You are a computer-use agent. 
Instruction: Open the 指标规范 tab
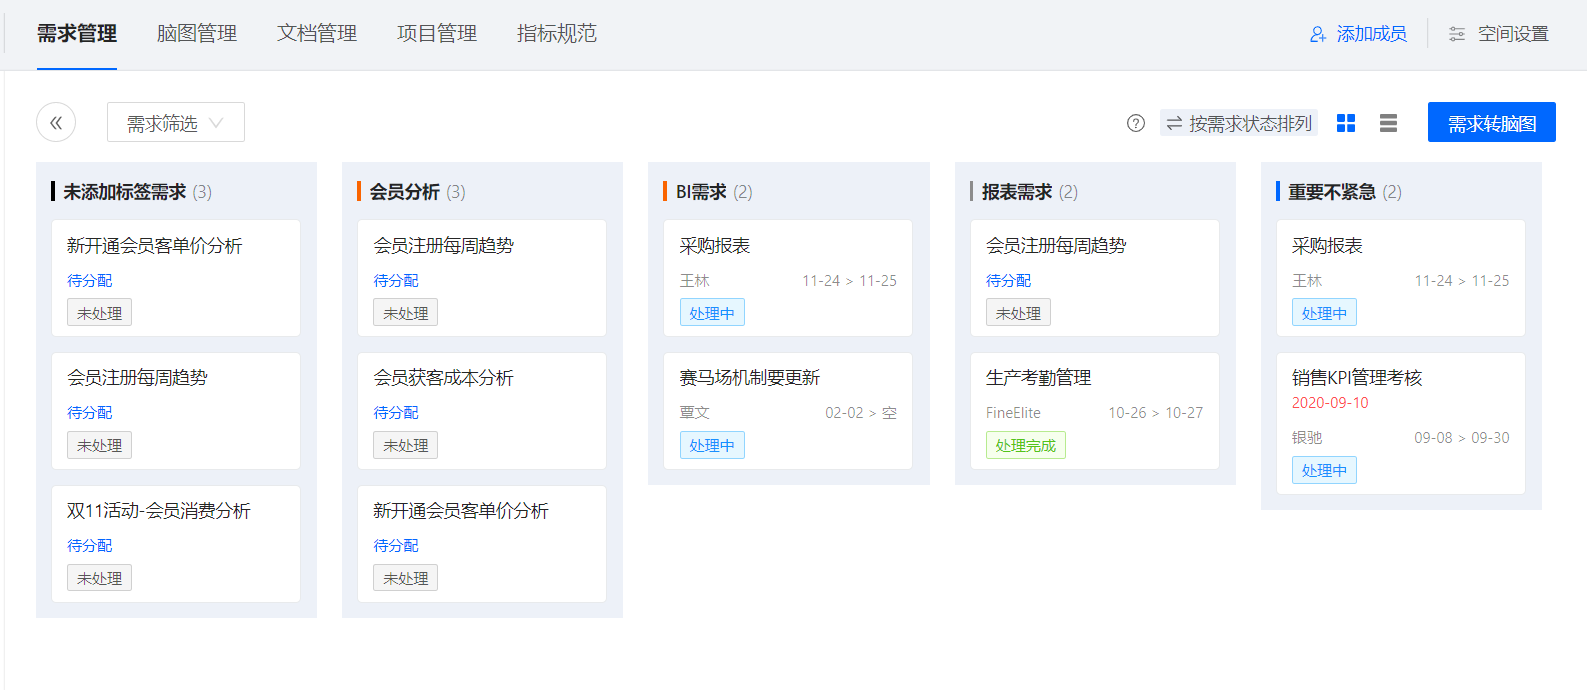557,34
